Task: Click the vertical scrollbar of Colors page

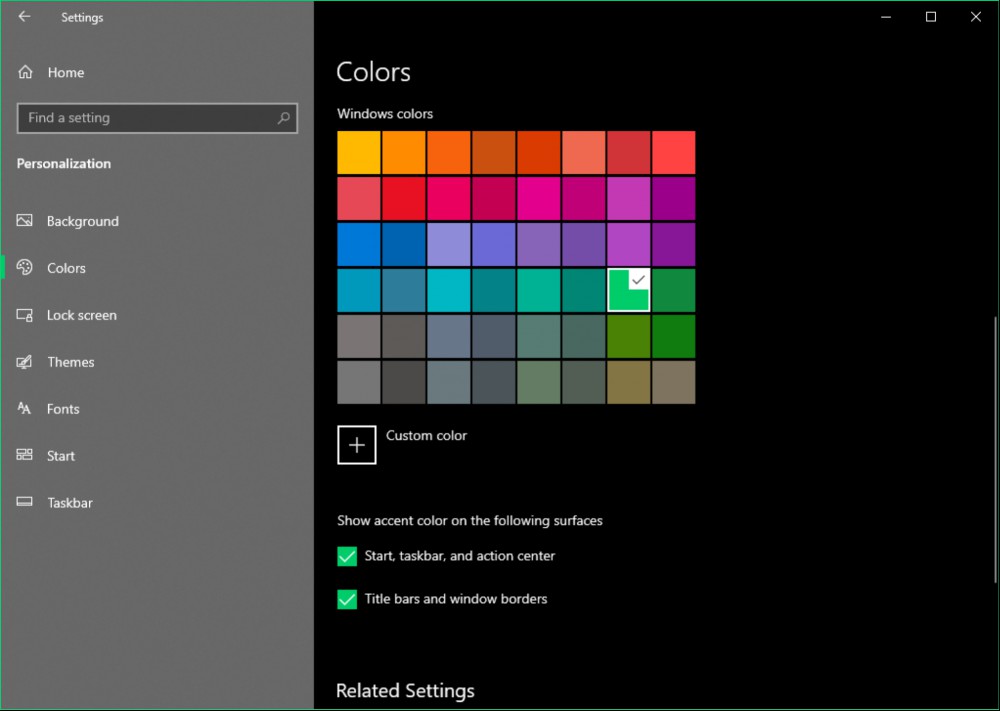Action: coord(995,450)
